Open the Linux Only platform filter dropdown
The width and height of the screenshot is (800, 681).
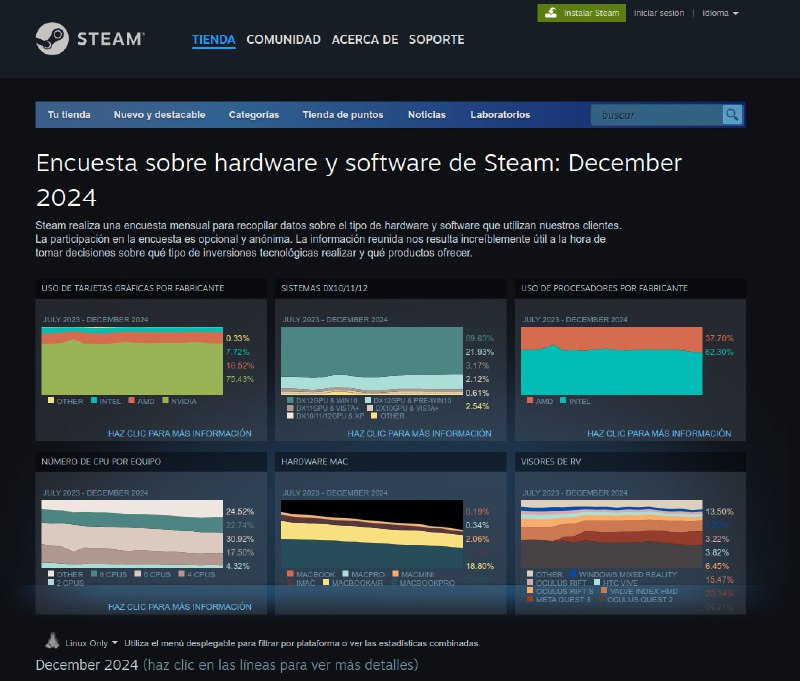tap(91, 643)
